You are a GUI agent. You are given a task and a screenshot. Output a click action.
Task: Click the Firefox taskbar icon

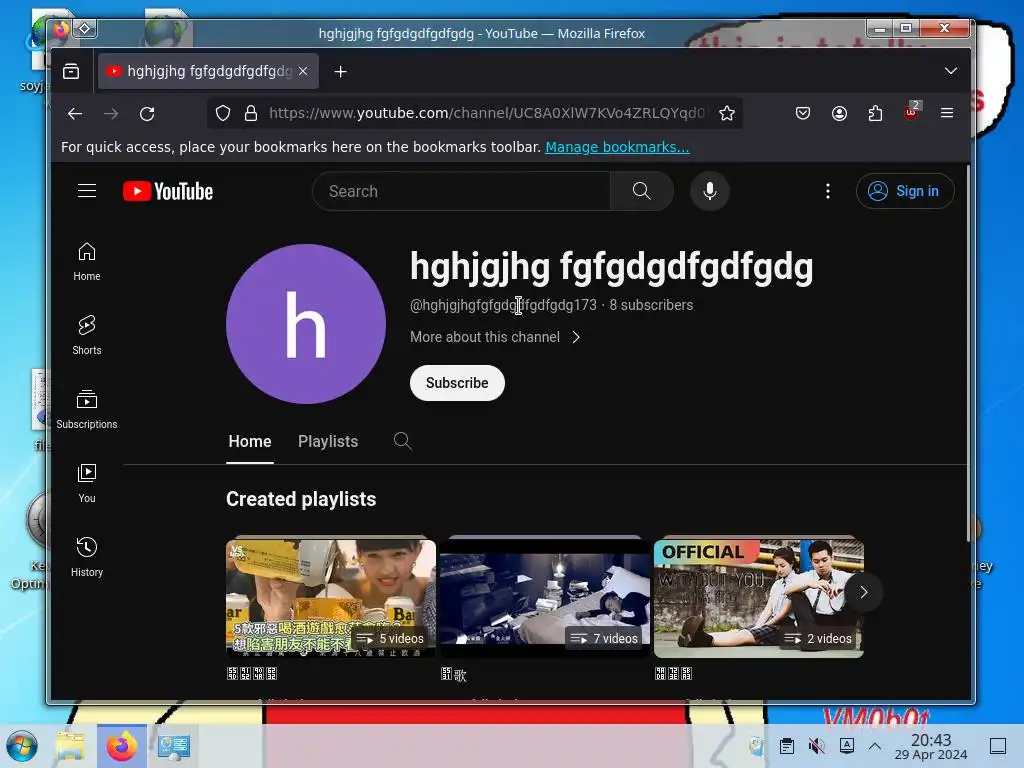pyautogui.click(x=122, y=746)
